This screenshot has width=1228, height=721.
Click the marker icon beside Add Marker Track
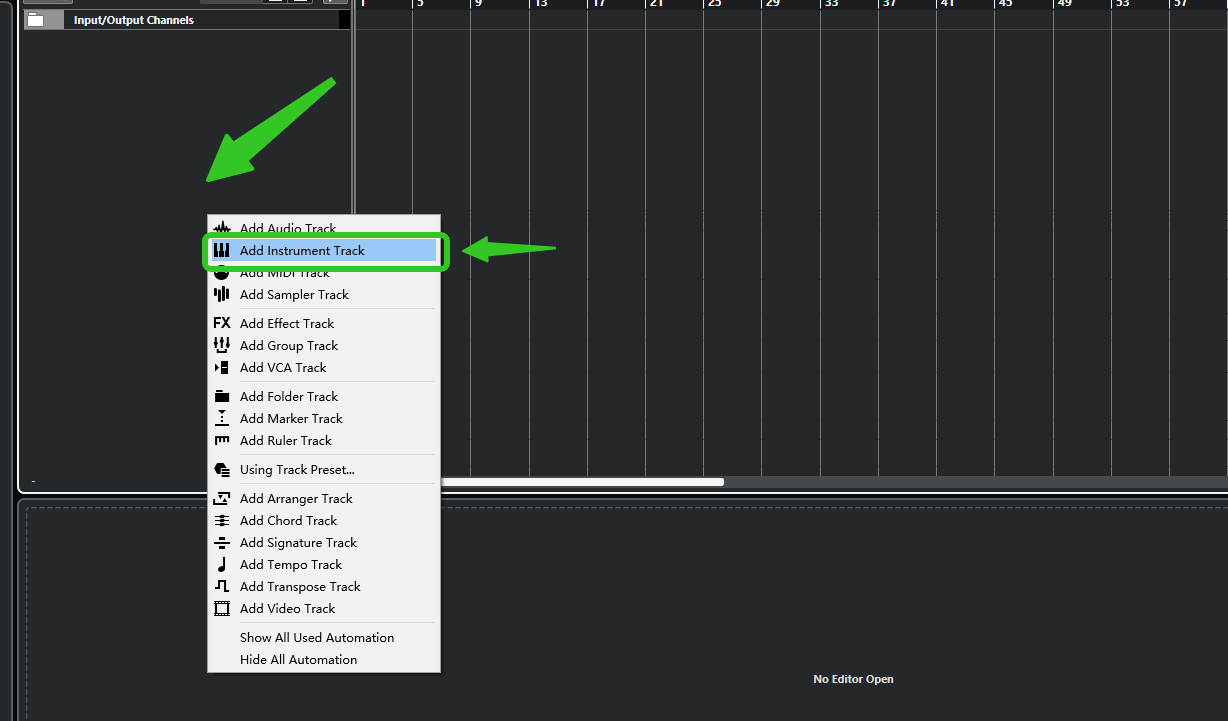(x=222, y=419)
